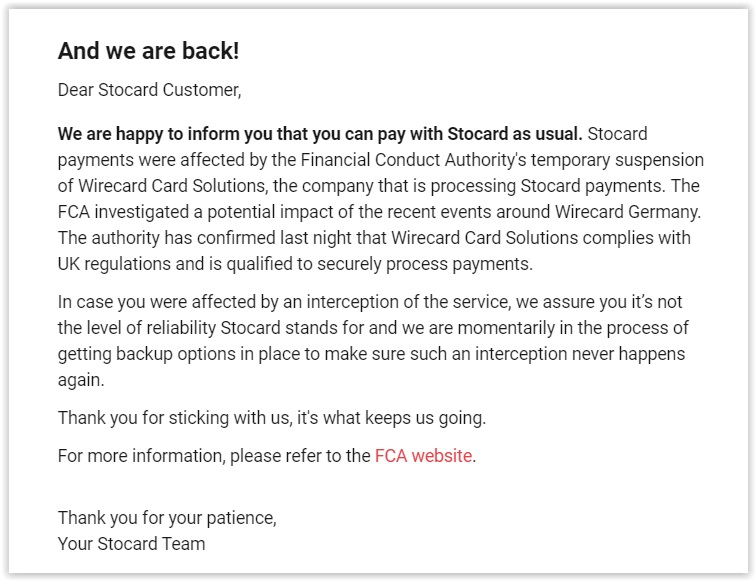Click the line starting 'The authority has confirmed'
This screenshot has height=581, width=756.
(x=374, y=238)
